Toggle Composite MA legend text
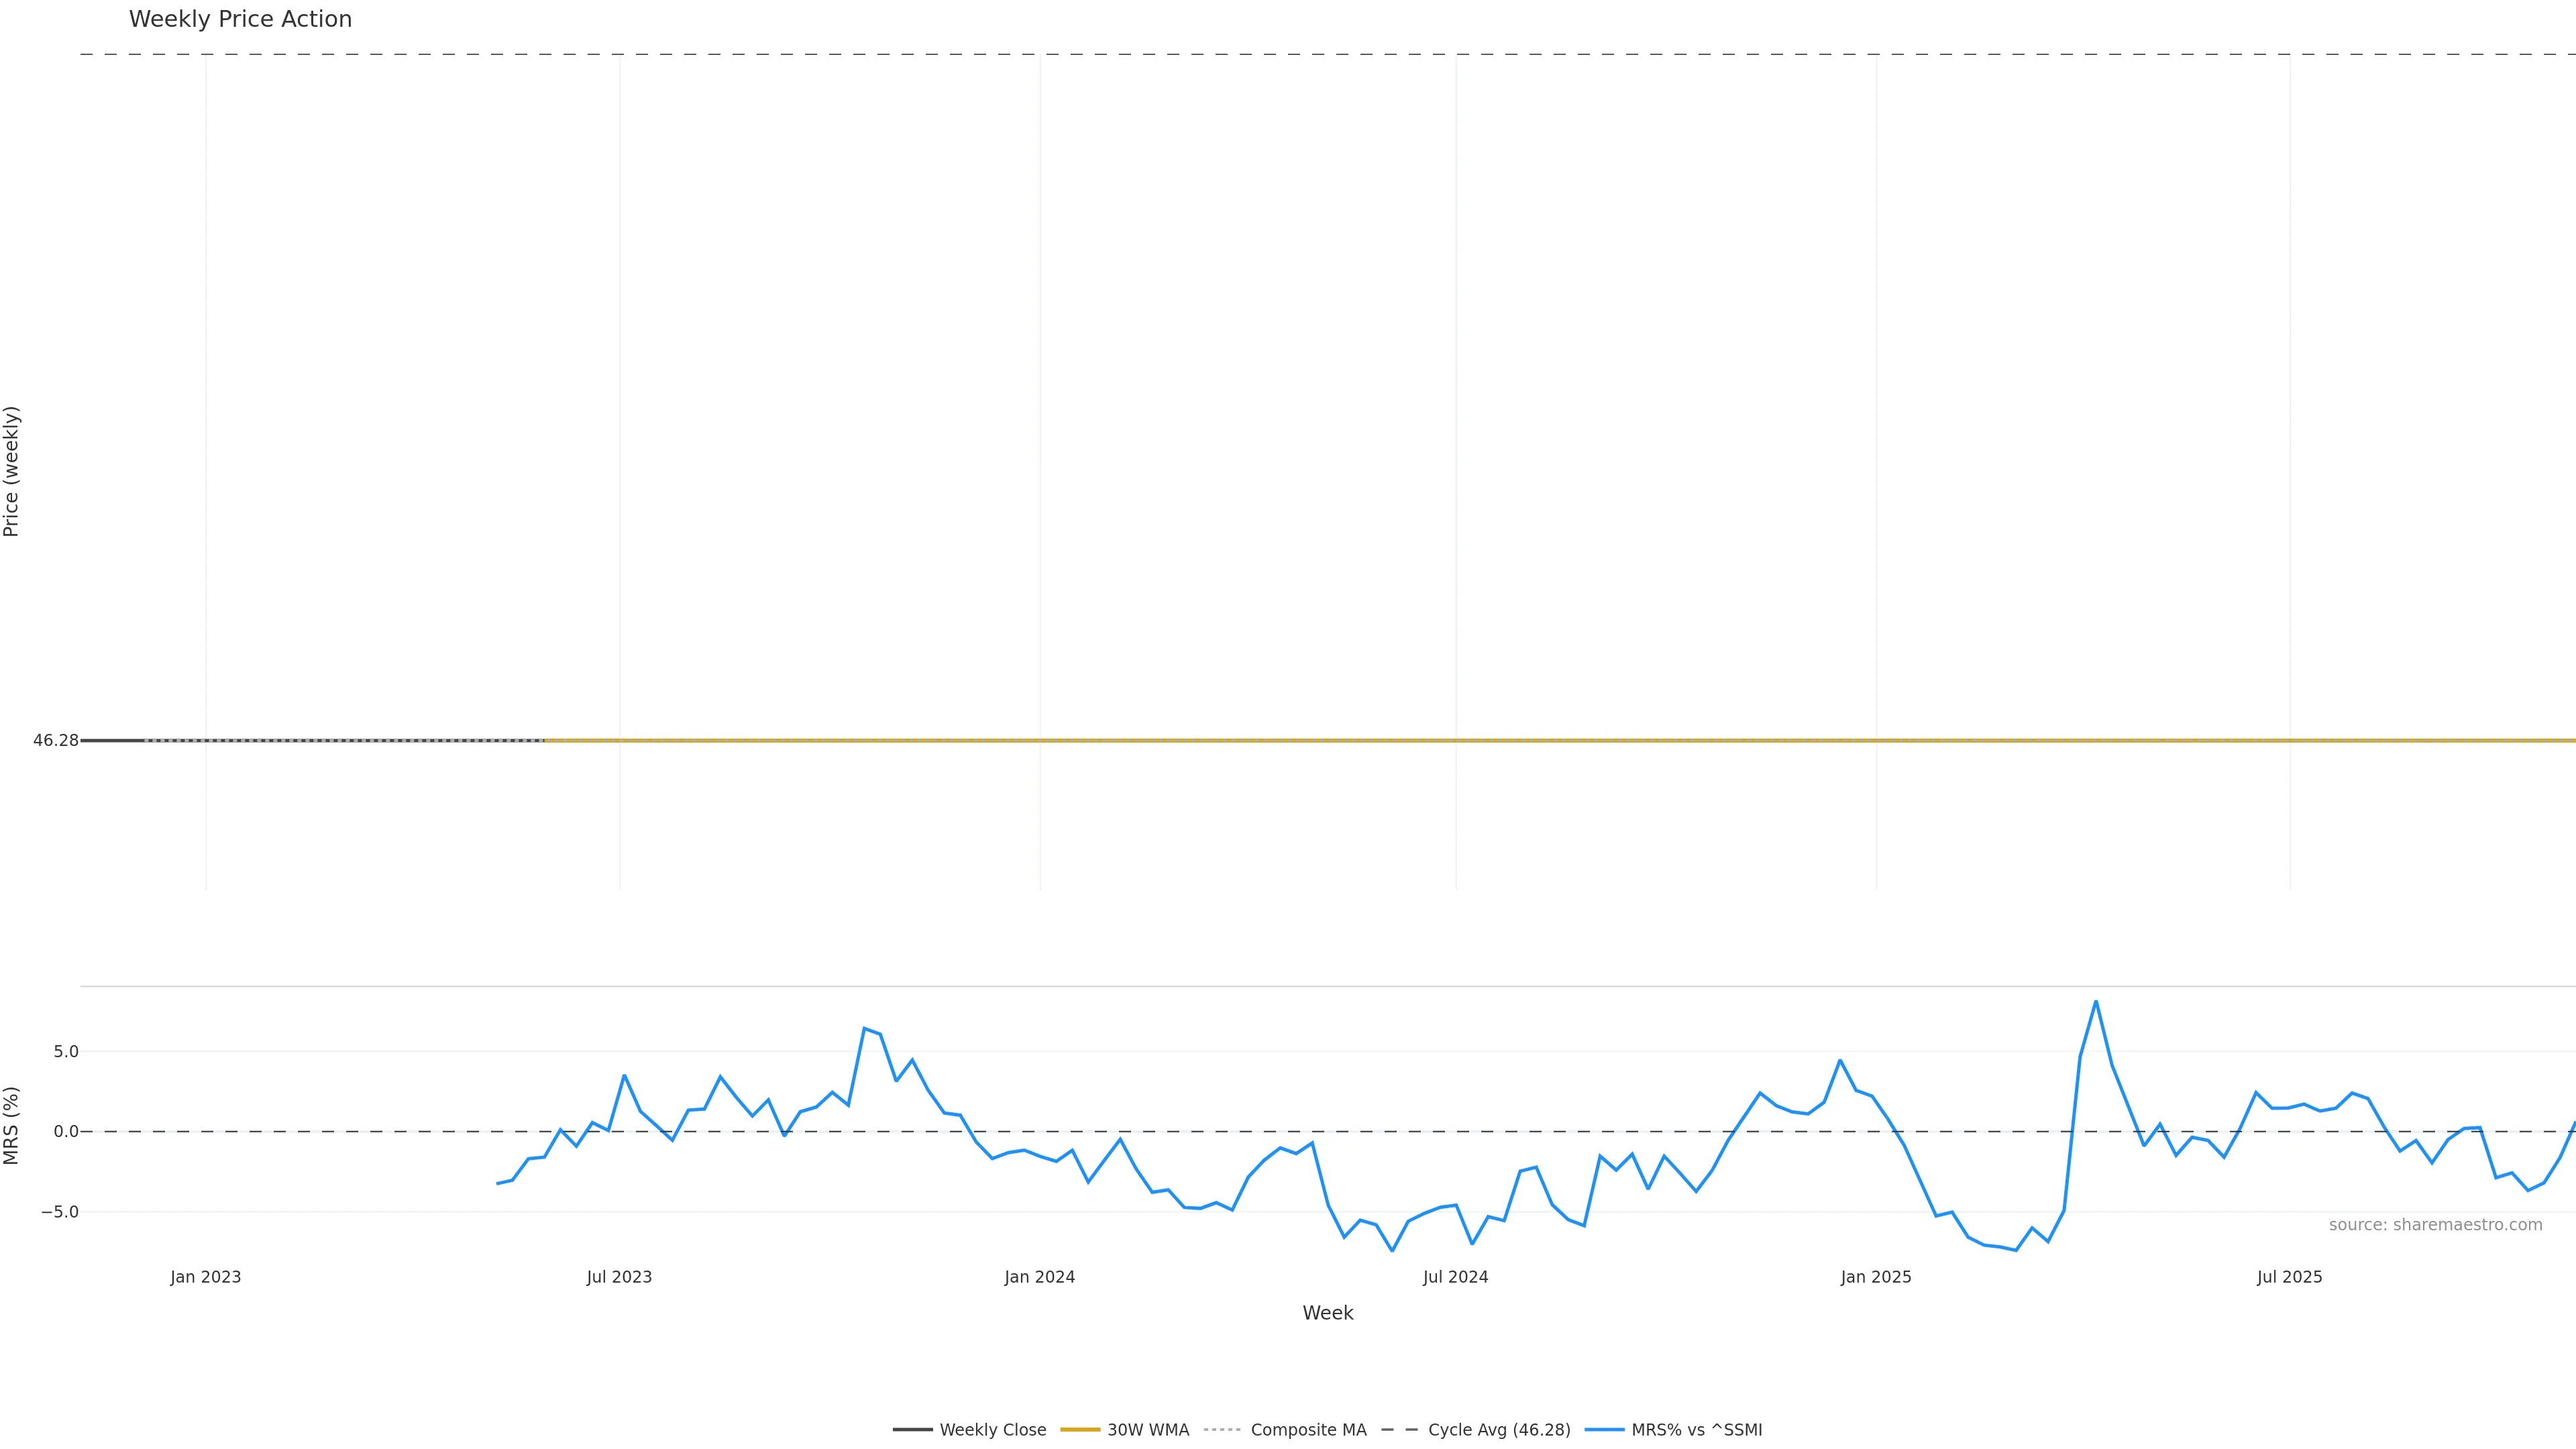 1307,1430
